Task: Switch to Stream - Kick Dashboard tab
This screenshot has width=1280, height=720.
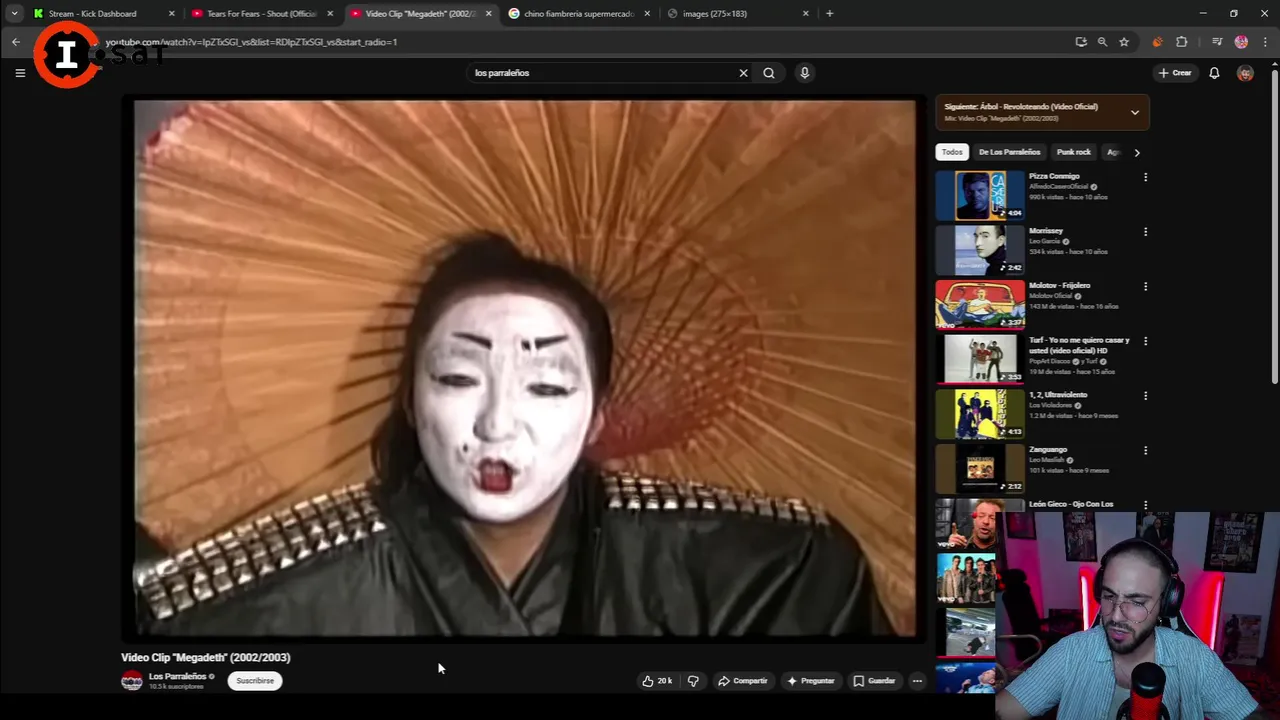Action: tap(95, 14)
